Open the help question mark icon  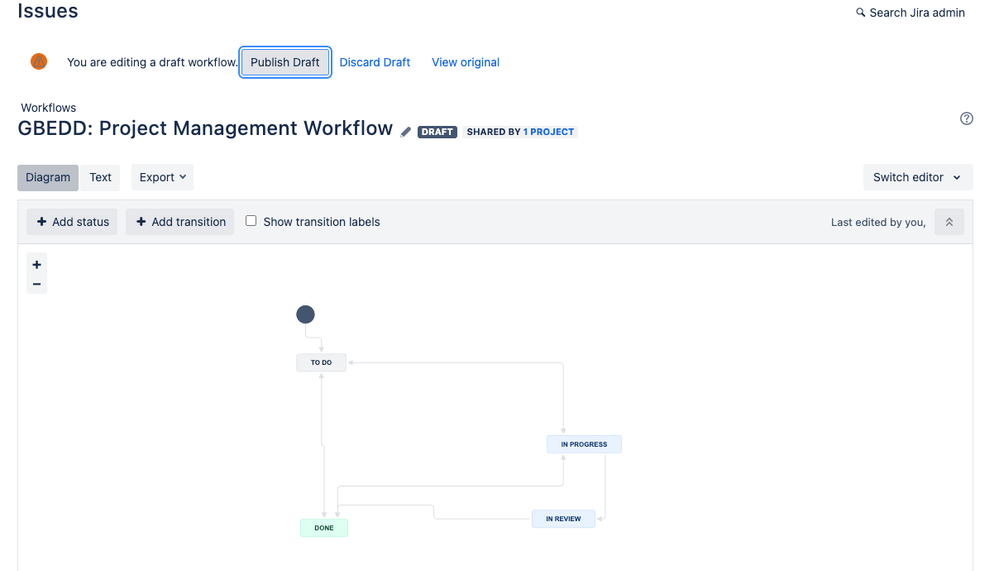click(966, 119)
